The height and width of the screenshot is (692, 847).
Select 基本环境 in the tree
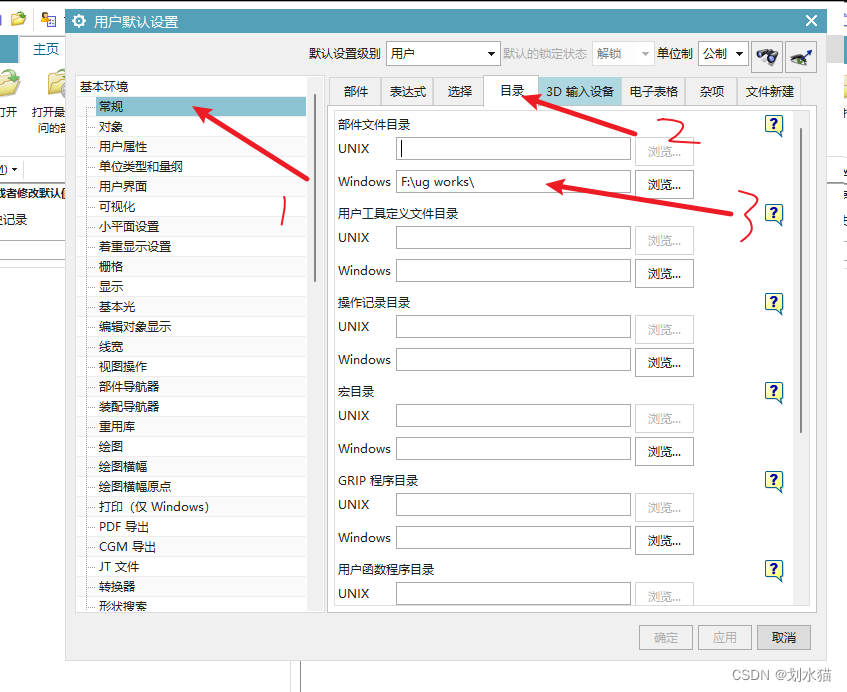(x=104, y=86)
